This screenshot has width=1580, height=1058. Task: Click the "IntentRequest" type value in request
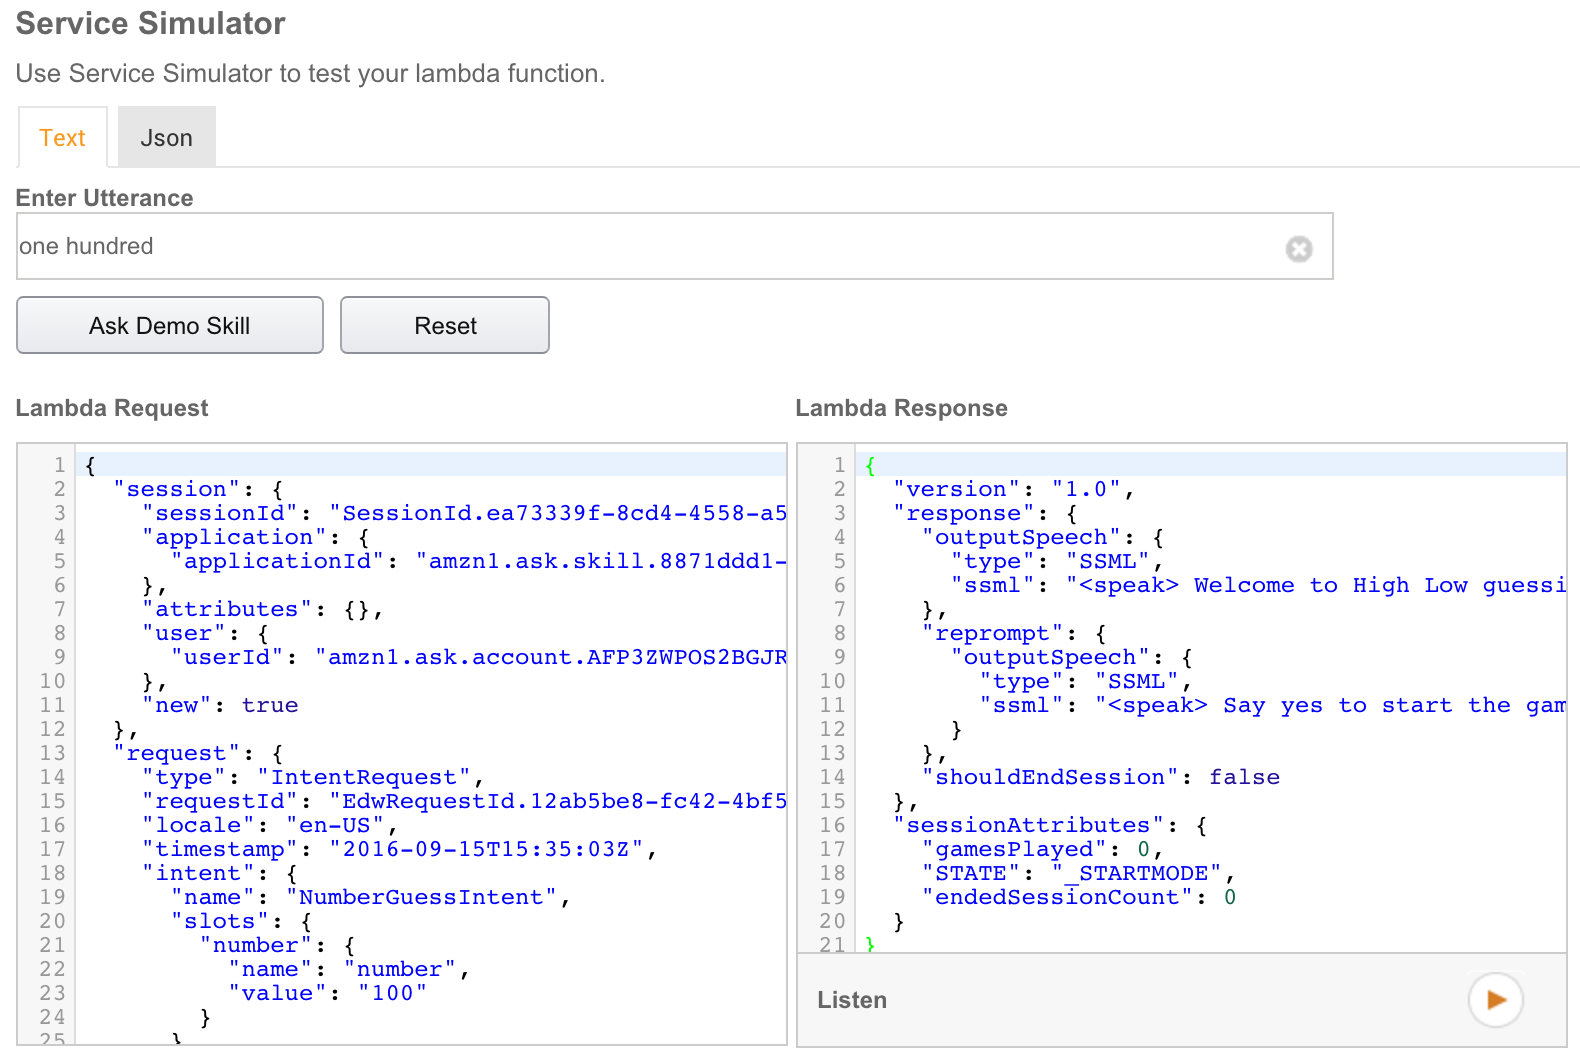[x=363, y=777]
